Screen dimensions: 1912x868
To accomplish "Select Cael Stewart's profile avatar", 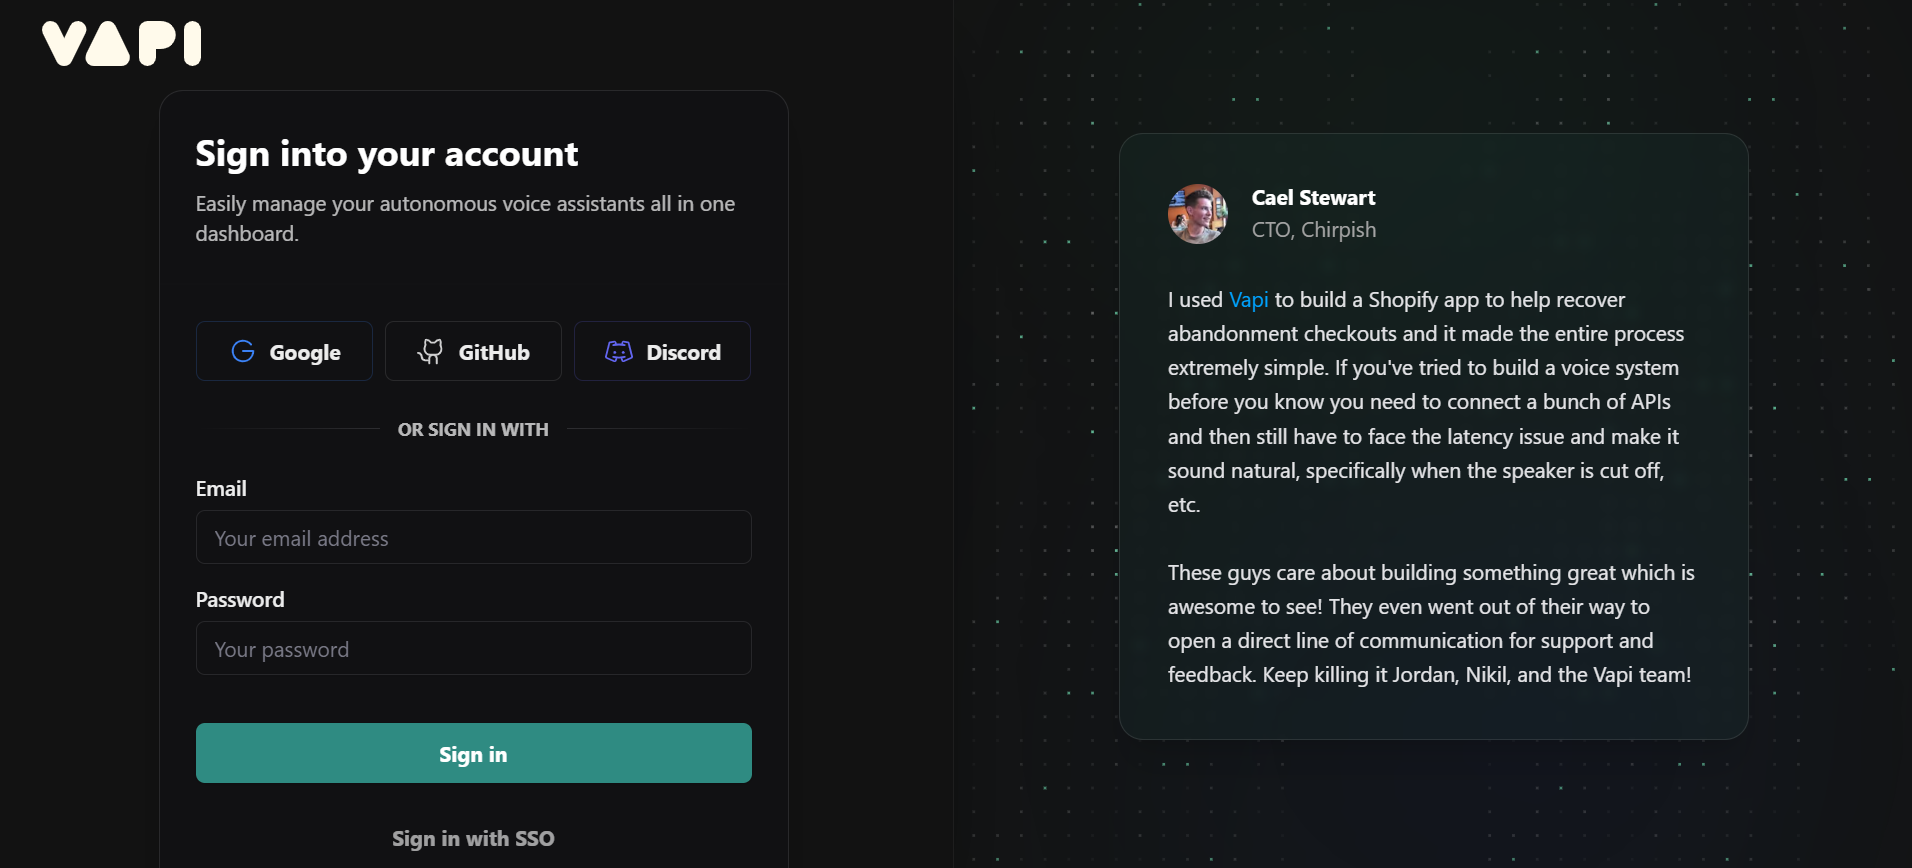I will click(1197, 213).
